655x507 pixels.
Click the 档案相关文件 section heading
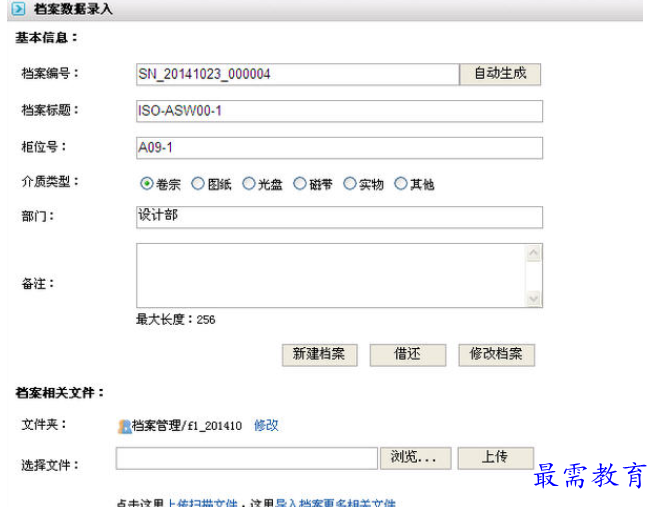[60, 393]
